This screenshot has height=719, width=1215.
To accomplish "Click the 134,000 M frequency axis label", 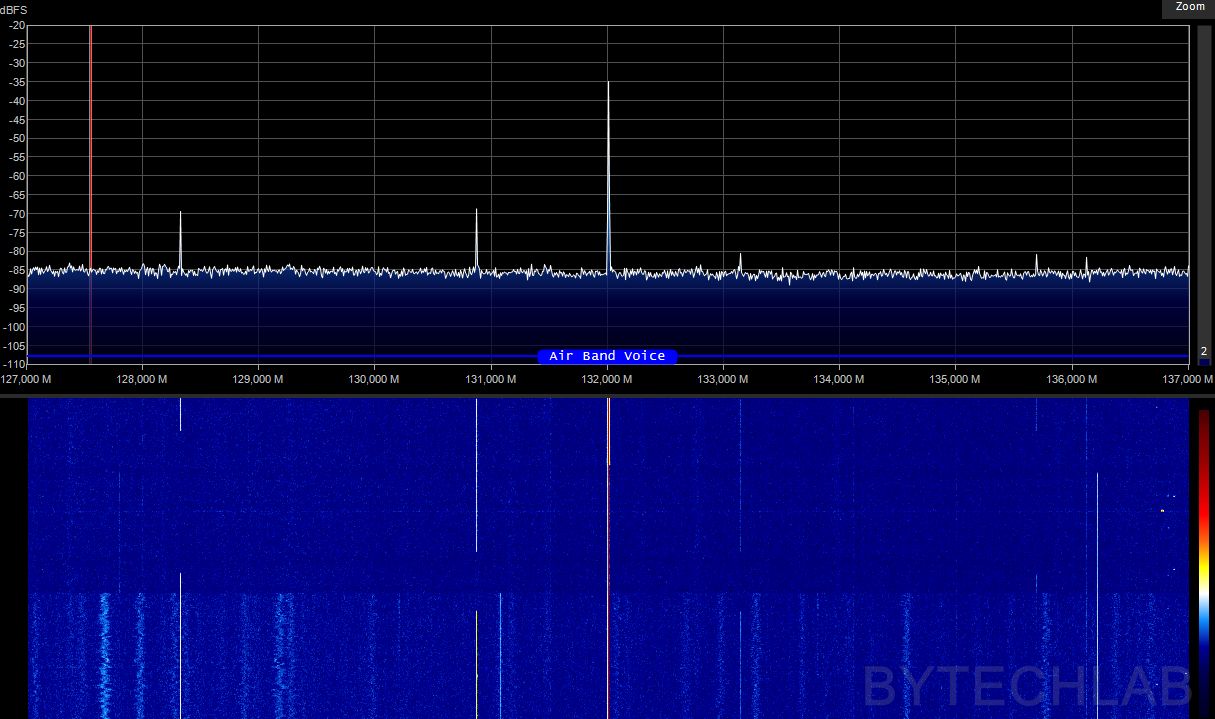I will [x=839, y=380].
